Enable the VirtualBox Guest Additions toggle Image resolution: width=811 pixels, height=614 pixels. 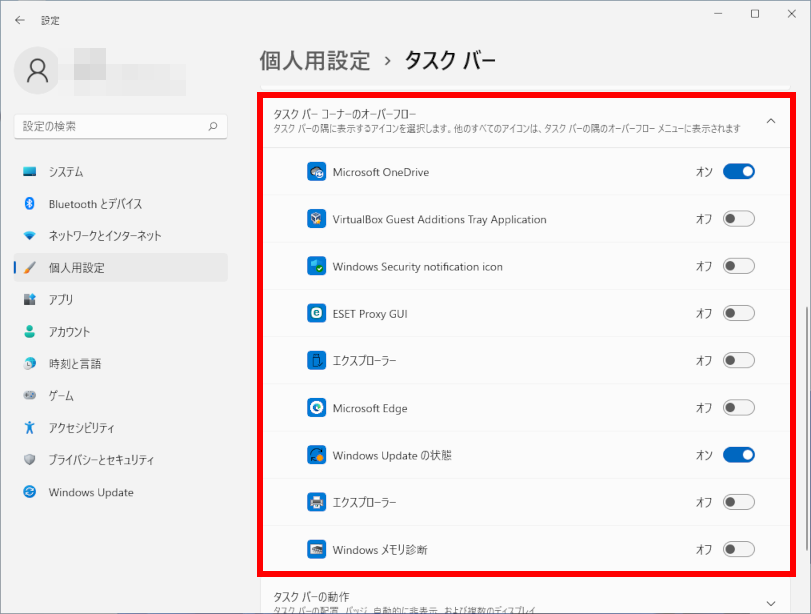[739, 219]
